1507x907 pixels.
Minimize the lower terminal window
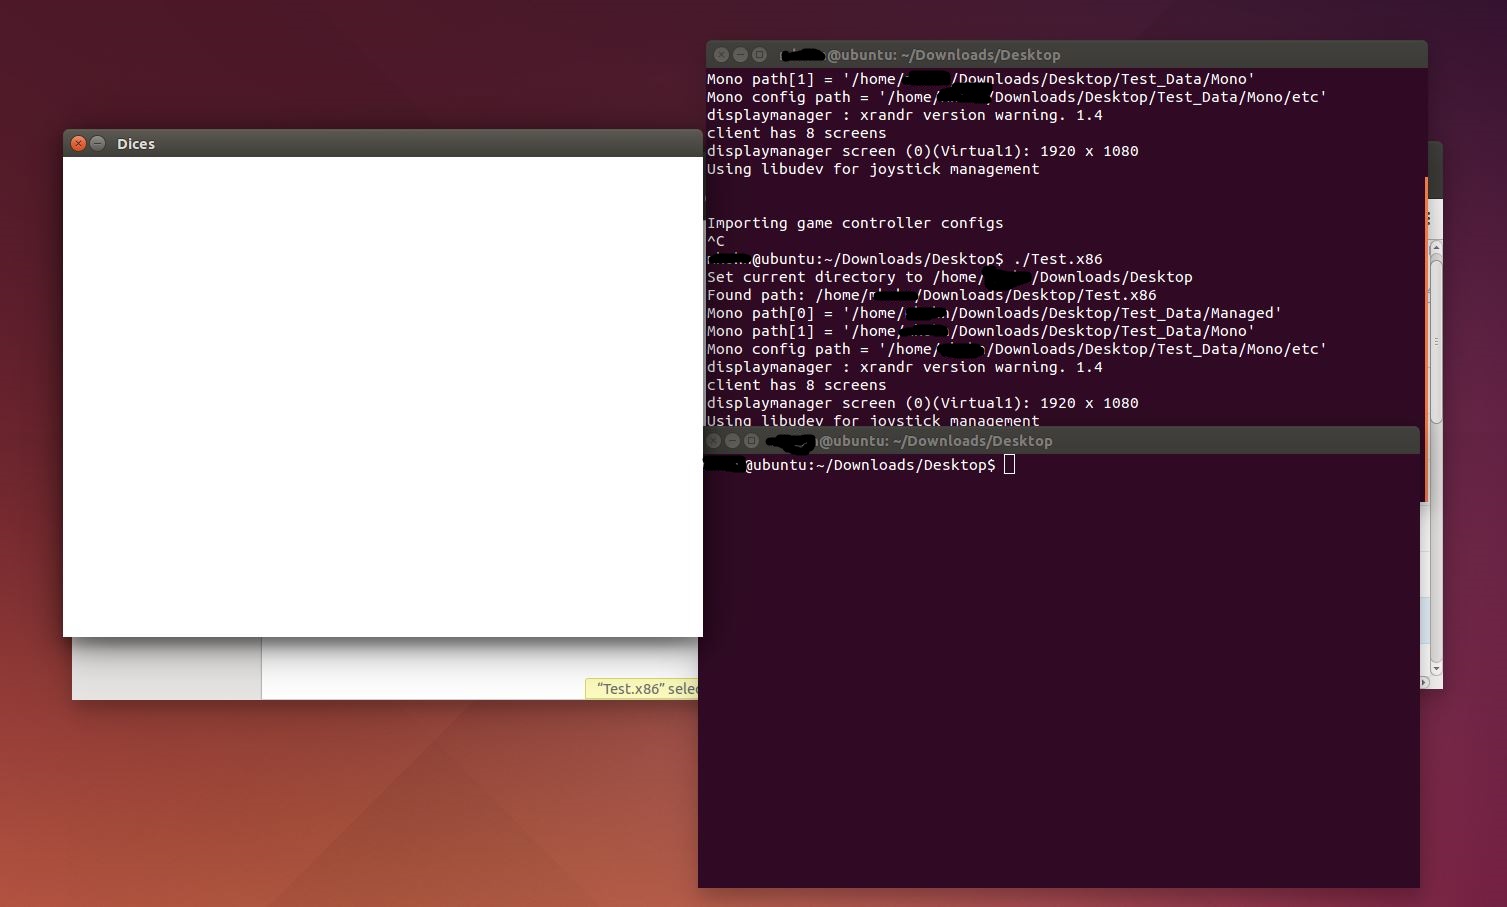(x=733, y=440)
